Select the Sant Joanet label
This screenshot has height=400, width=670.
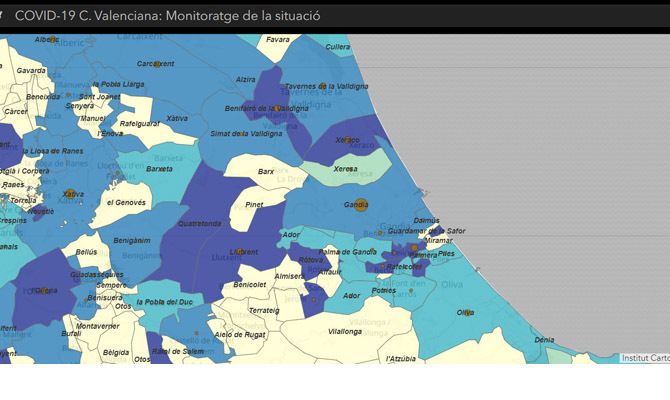[100, 97]
